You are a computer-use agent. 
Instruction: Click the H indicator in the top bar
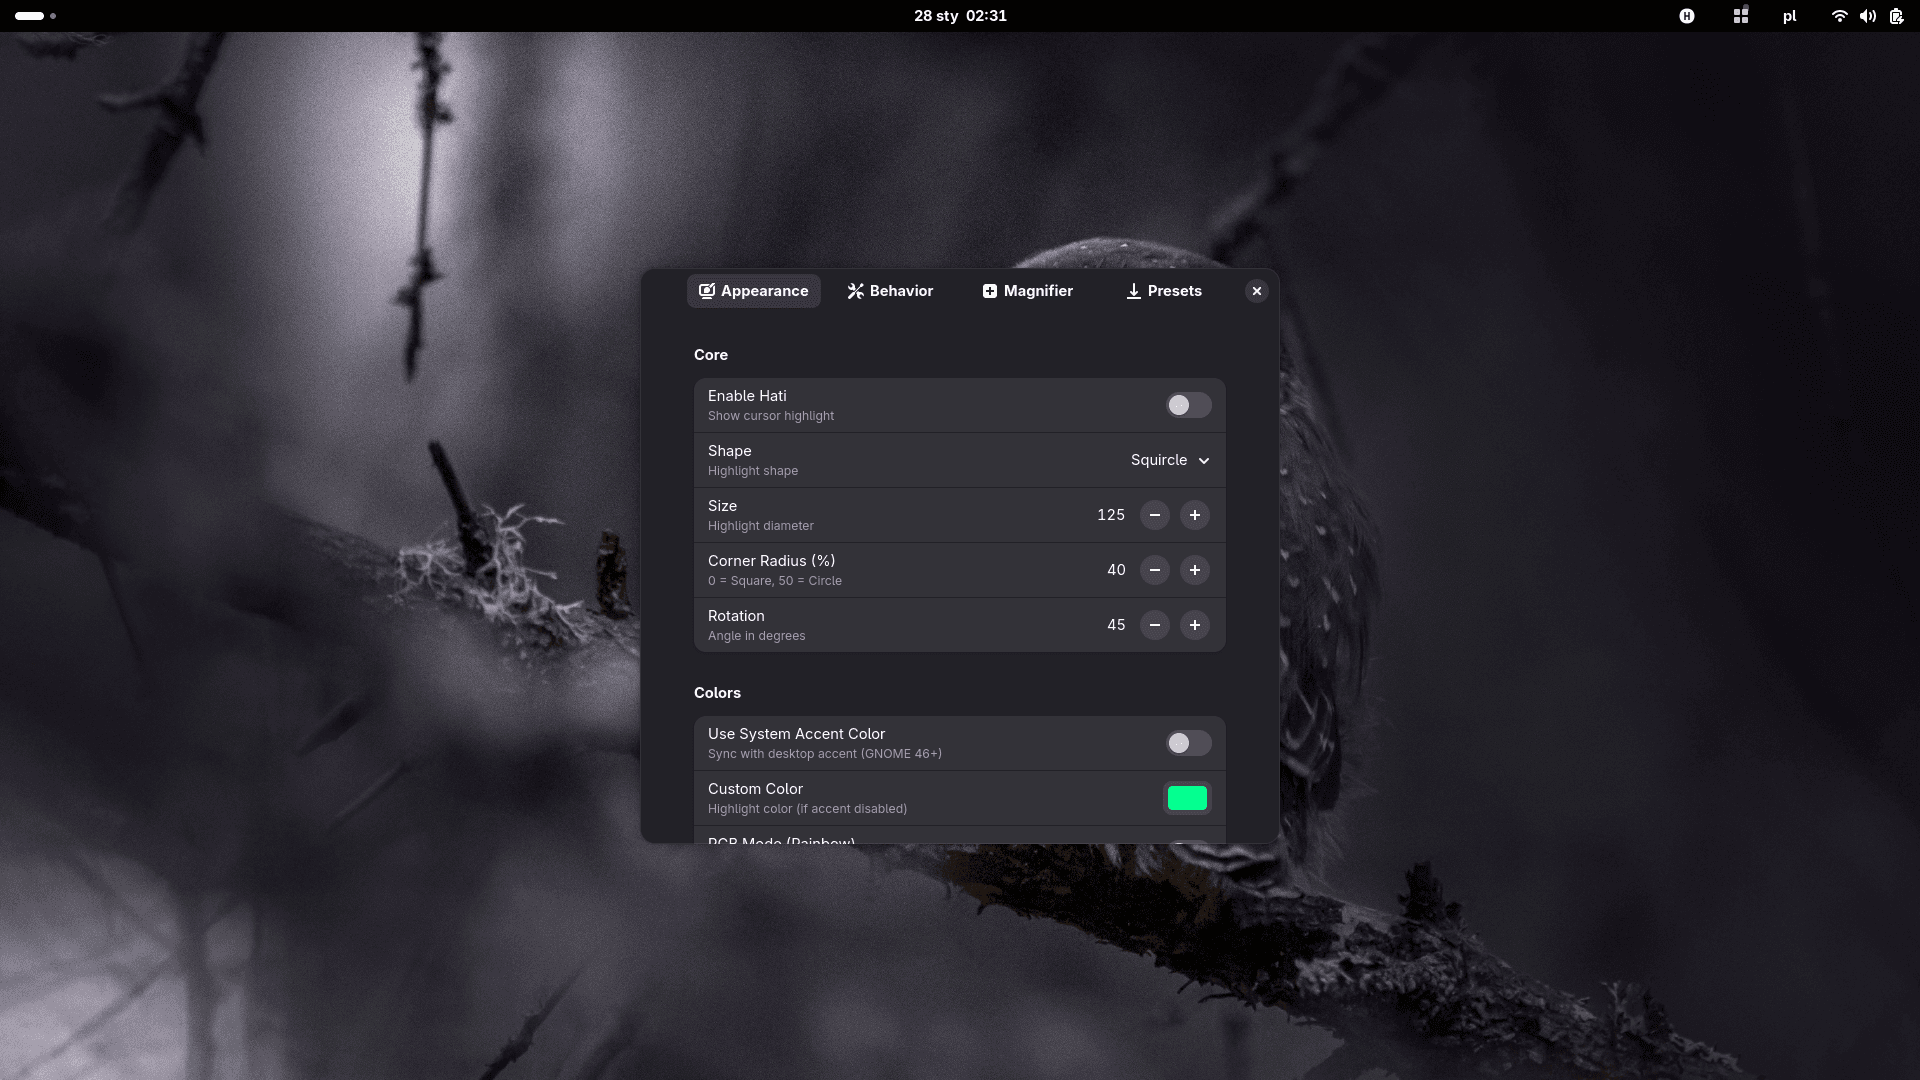(x=1688, y=16)
